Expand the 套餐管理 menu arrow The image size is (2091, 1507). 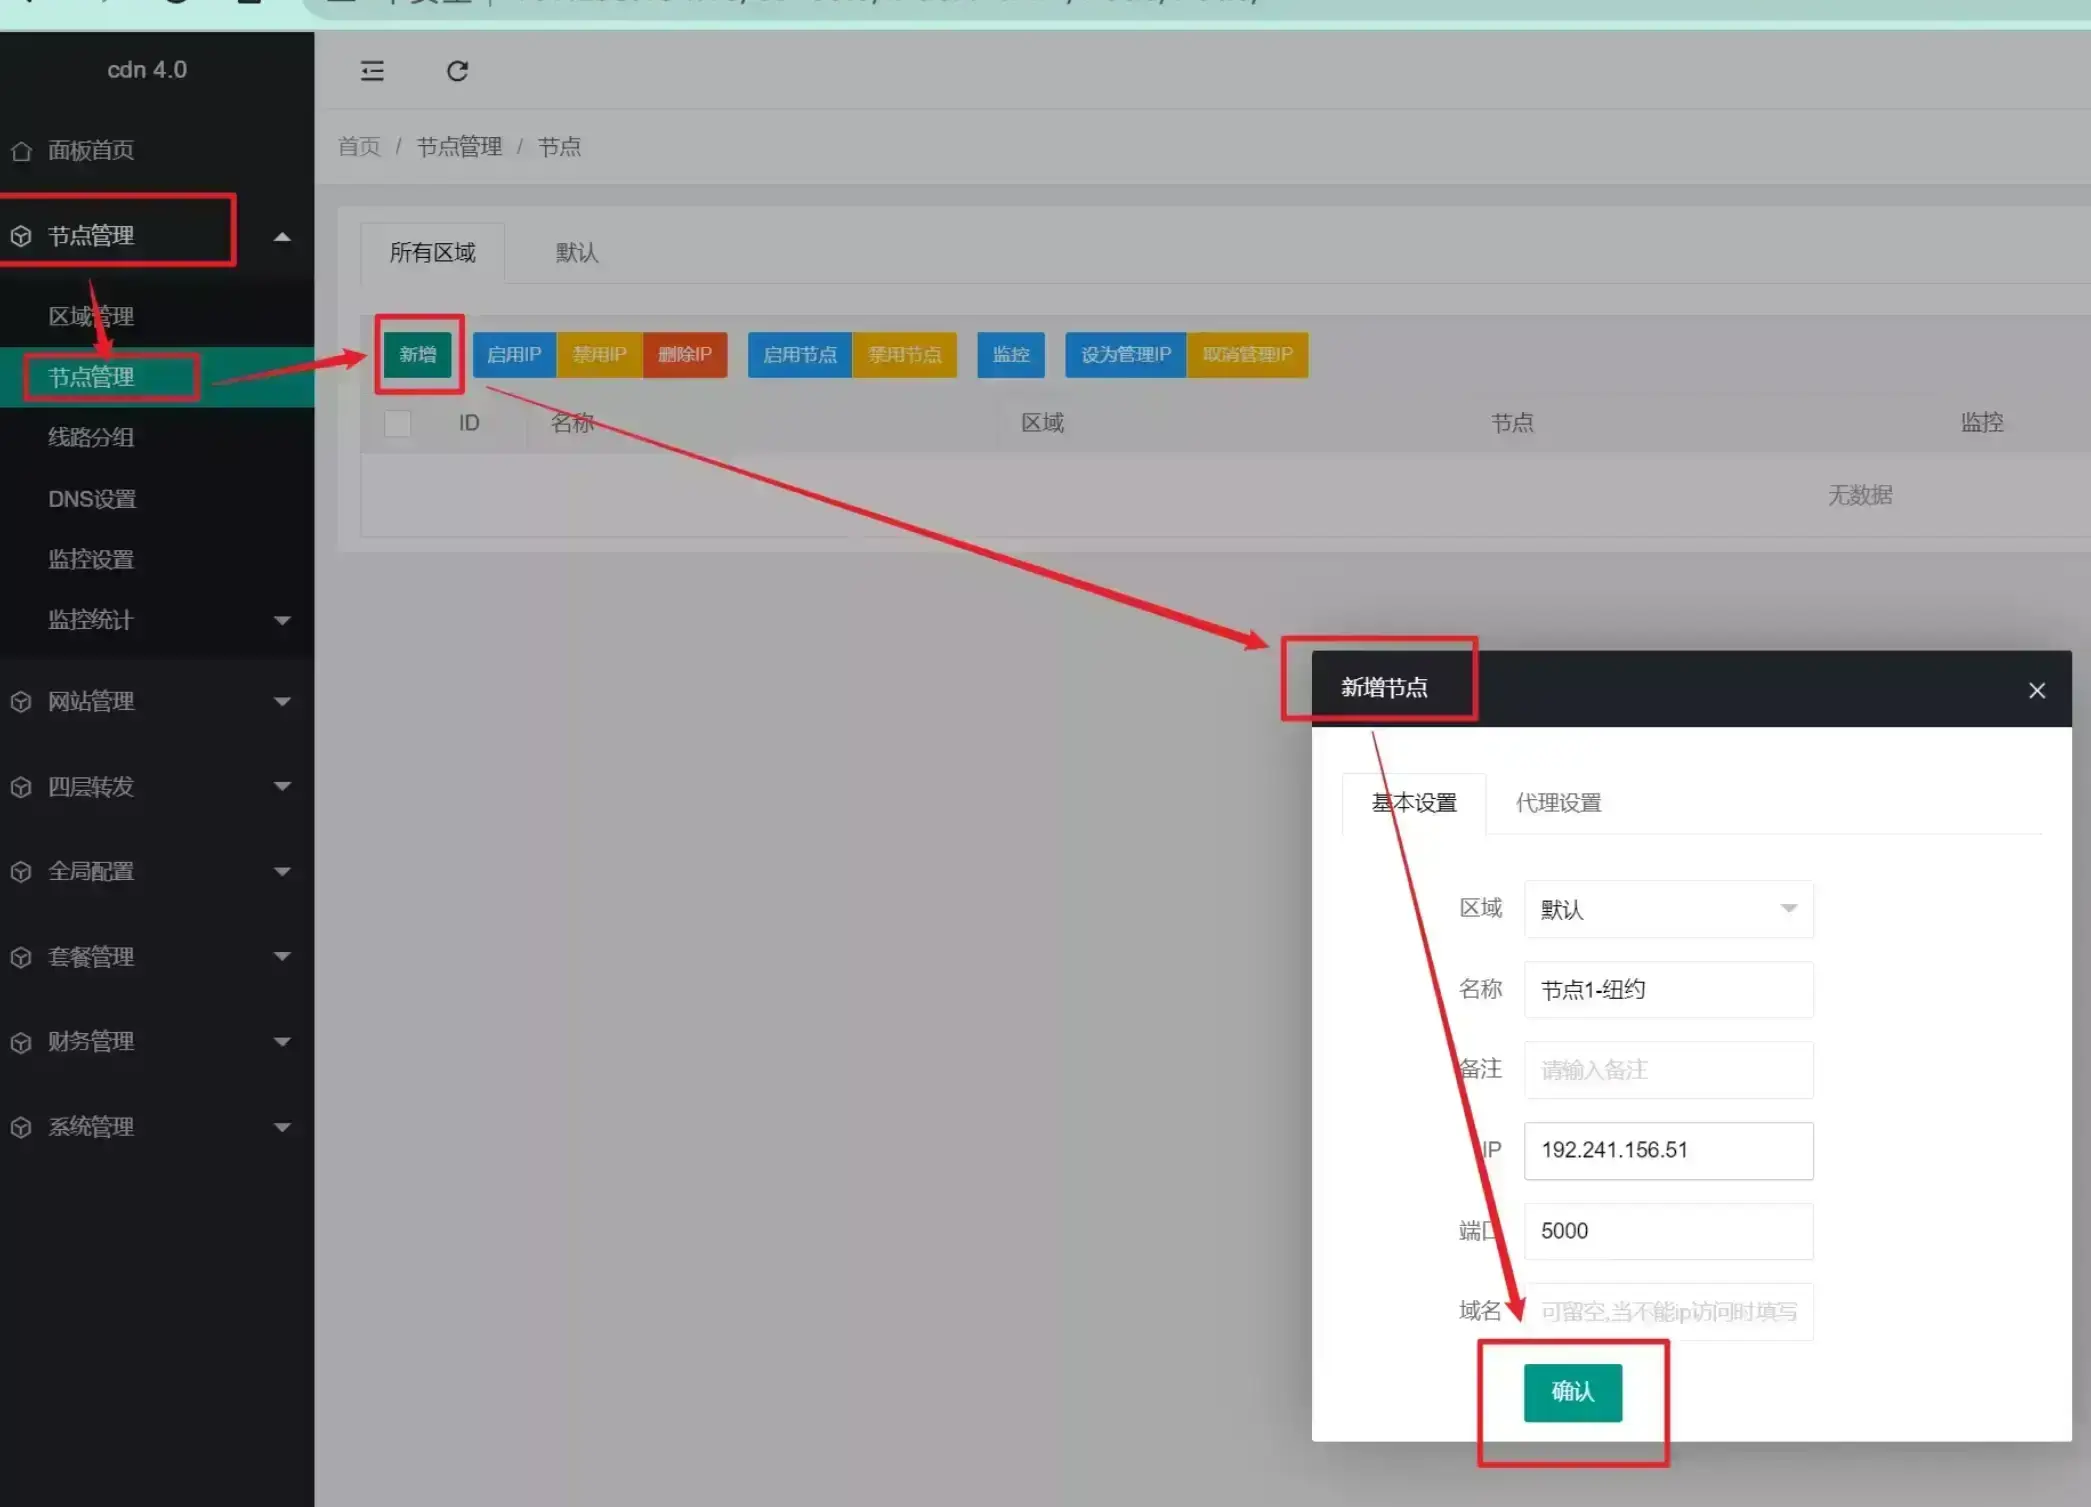(x=282, y=957)
